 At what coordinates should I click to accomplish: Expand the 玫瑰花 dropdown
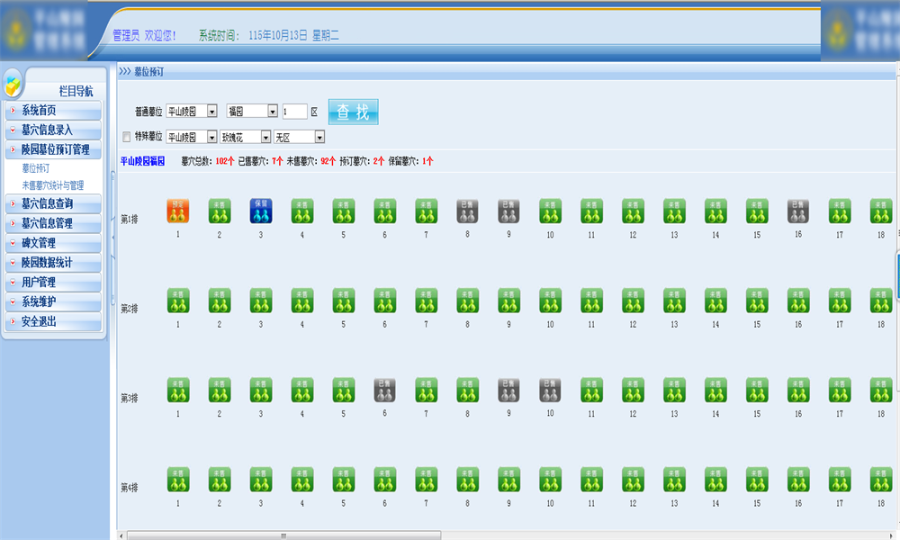click(246, 137)
